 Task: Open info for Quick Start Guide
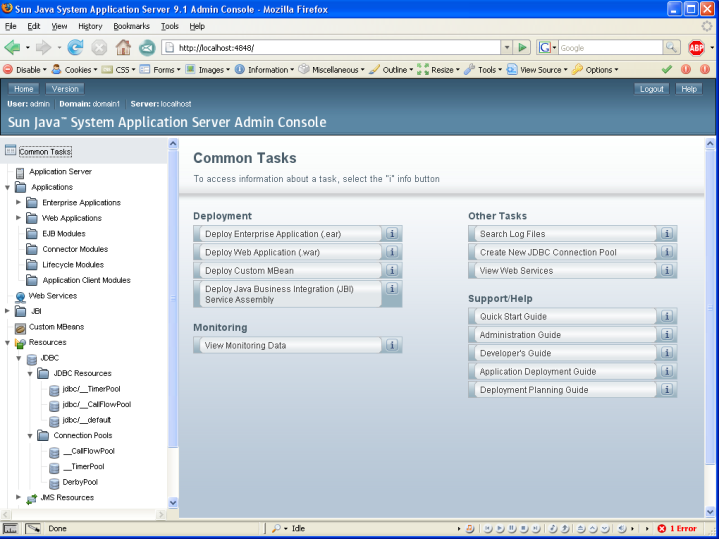click(x=667, y=316)
